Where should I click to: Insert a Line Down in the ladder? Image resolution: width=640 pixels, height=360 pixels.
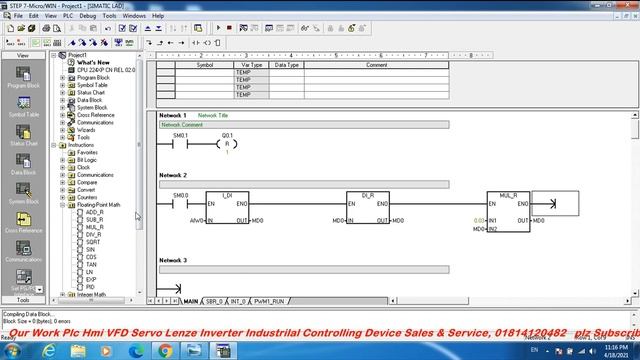tap(149, 42)
